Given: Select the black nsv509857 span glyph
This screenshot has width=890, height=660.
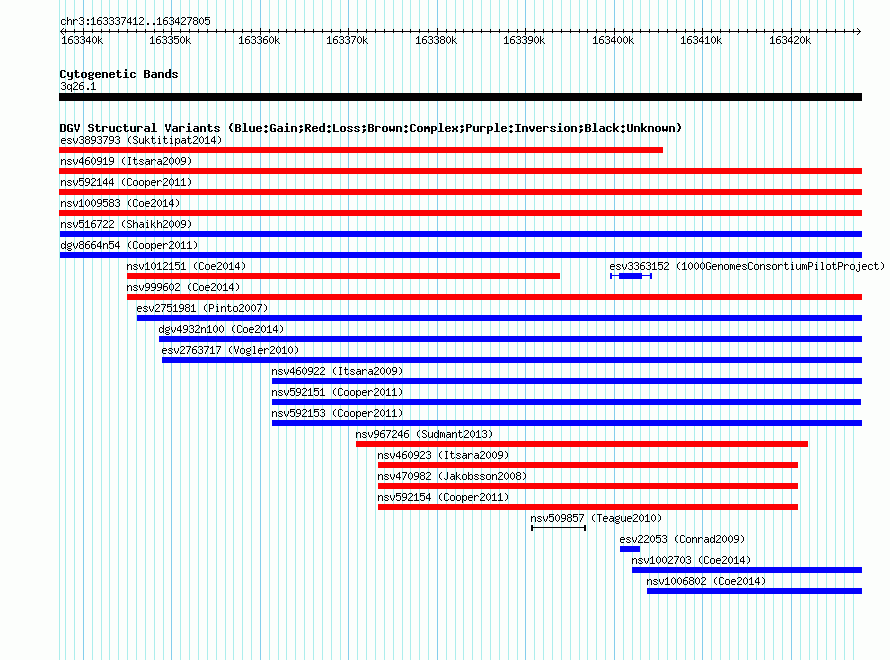Looking at the screenshot, I should point(559,528).
